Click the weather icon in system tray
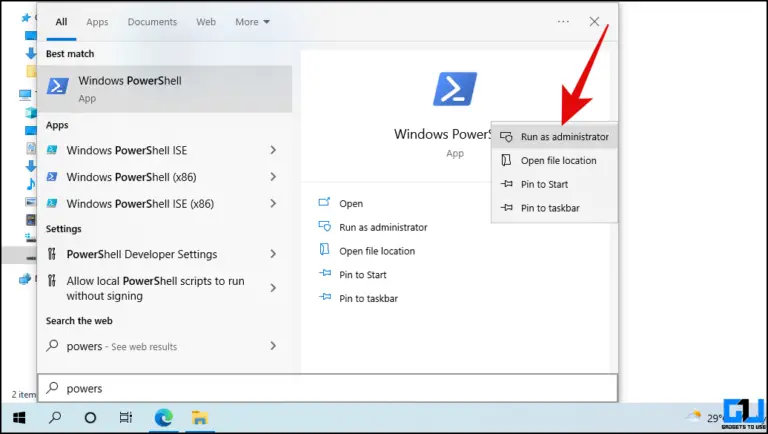Viewport: 768px width, 434px height. pos(693,415)
